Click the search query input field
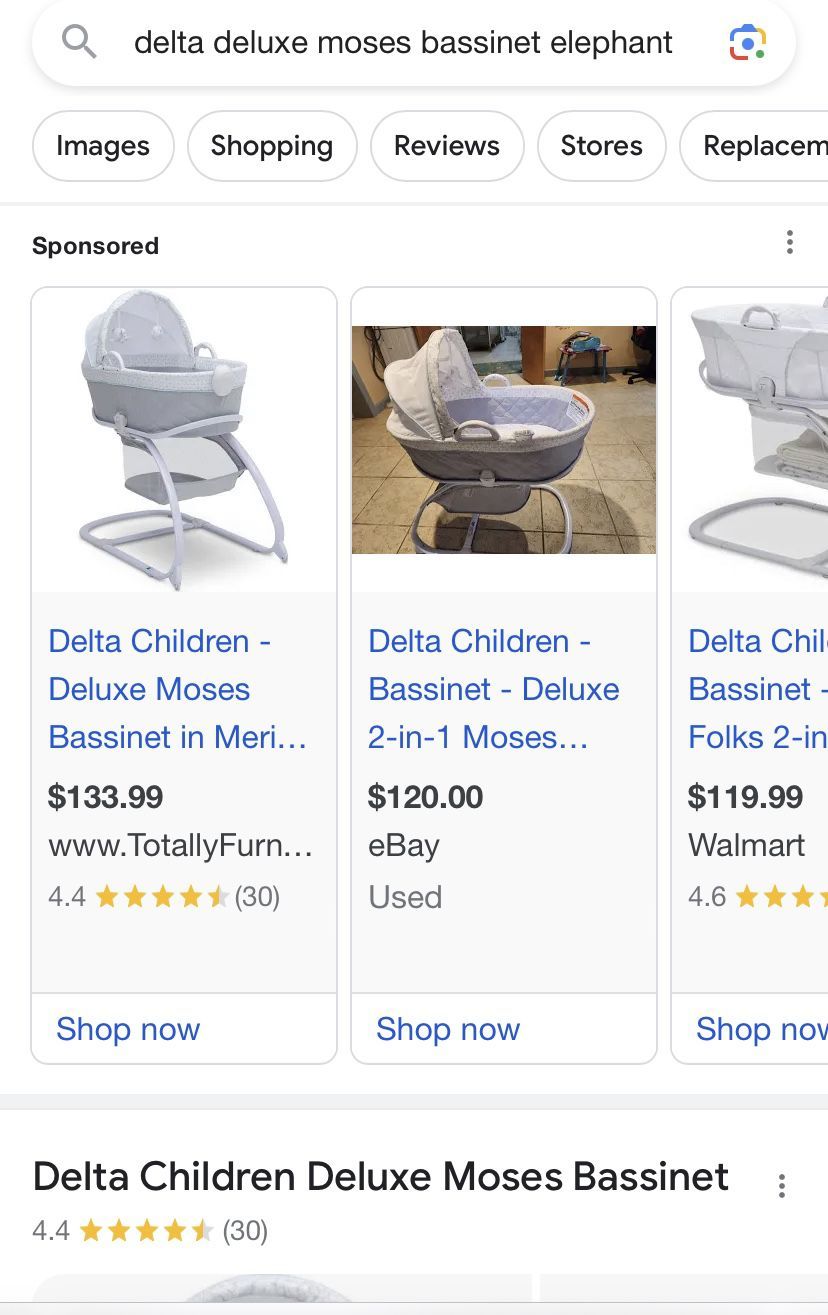Screen dimensions: 828x1315 [400, 42]
